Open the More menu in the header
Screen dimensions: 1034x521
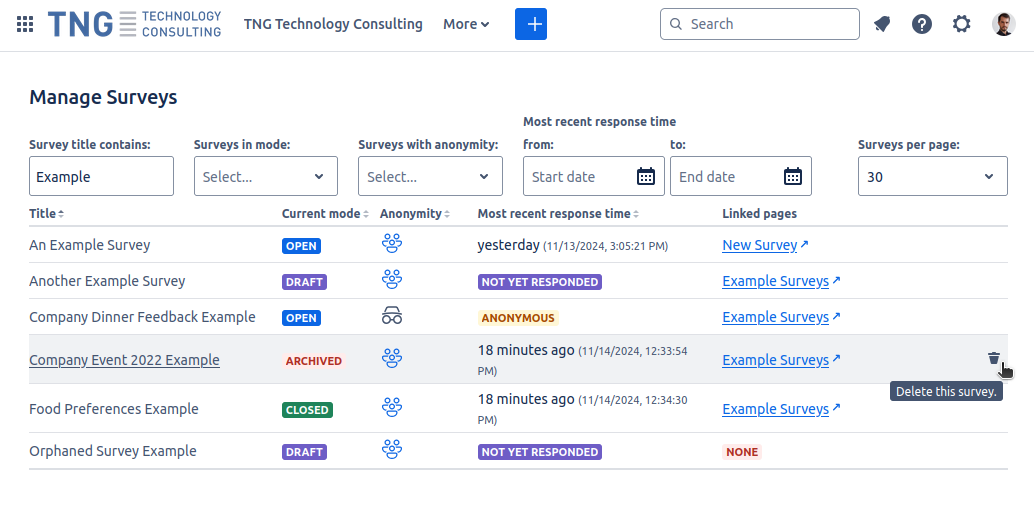coord(466,24)
